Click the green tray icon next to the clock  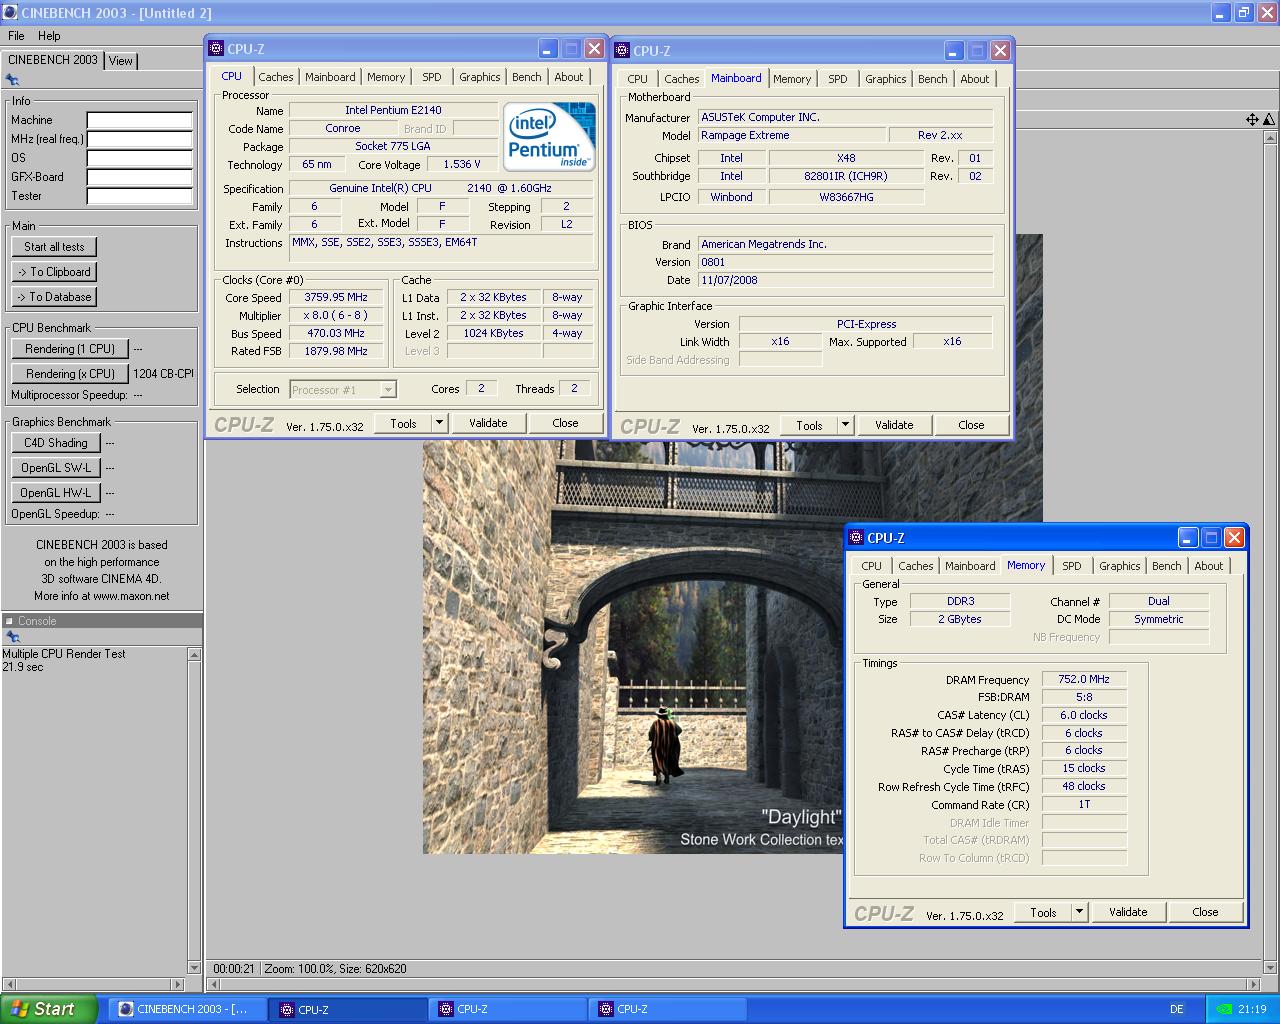click(x=1226, y=1009)
